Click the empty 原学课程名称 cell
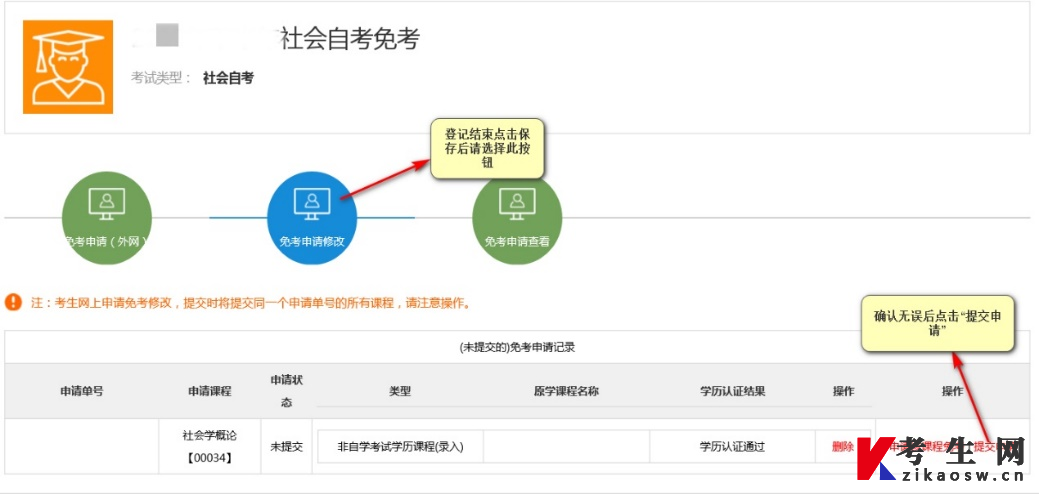1039x494 pixels. pos(567,447)
